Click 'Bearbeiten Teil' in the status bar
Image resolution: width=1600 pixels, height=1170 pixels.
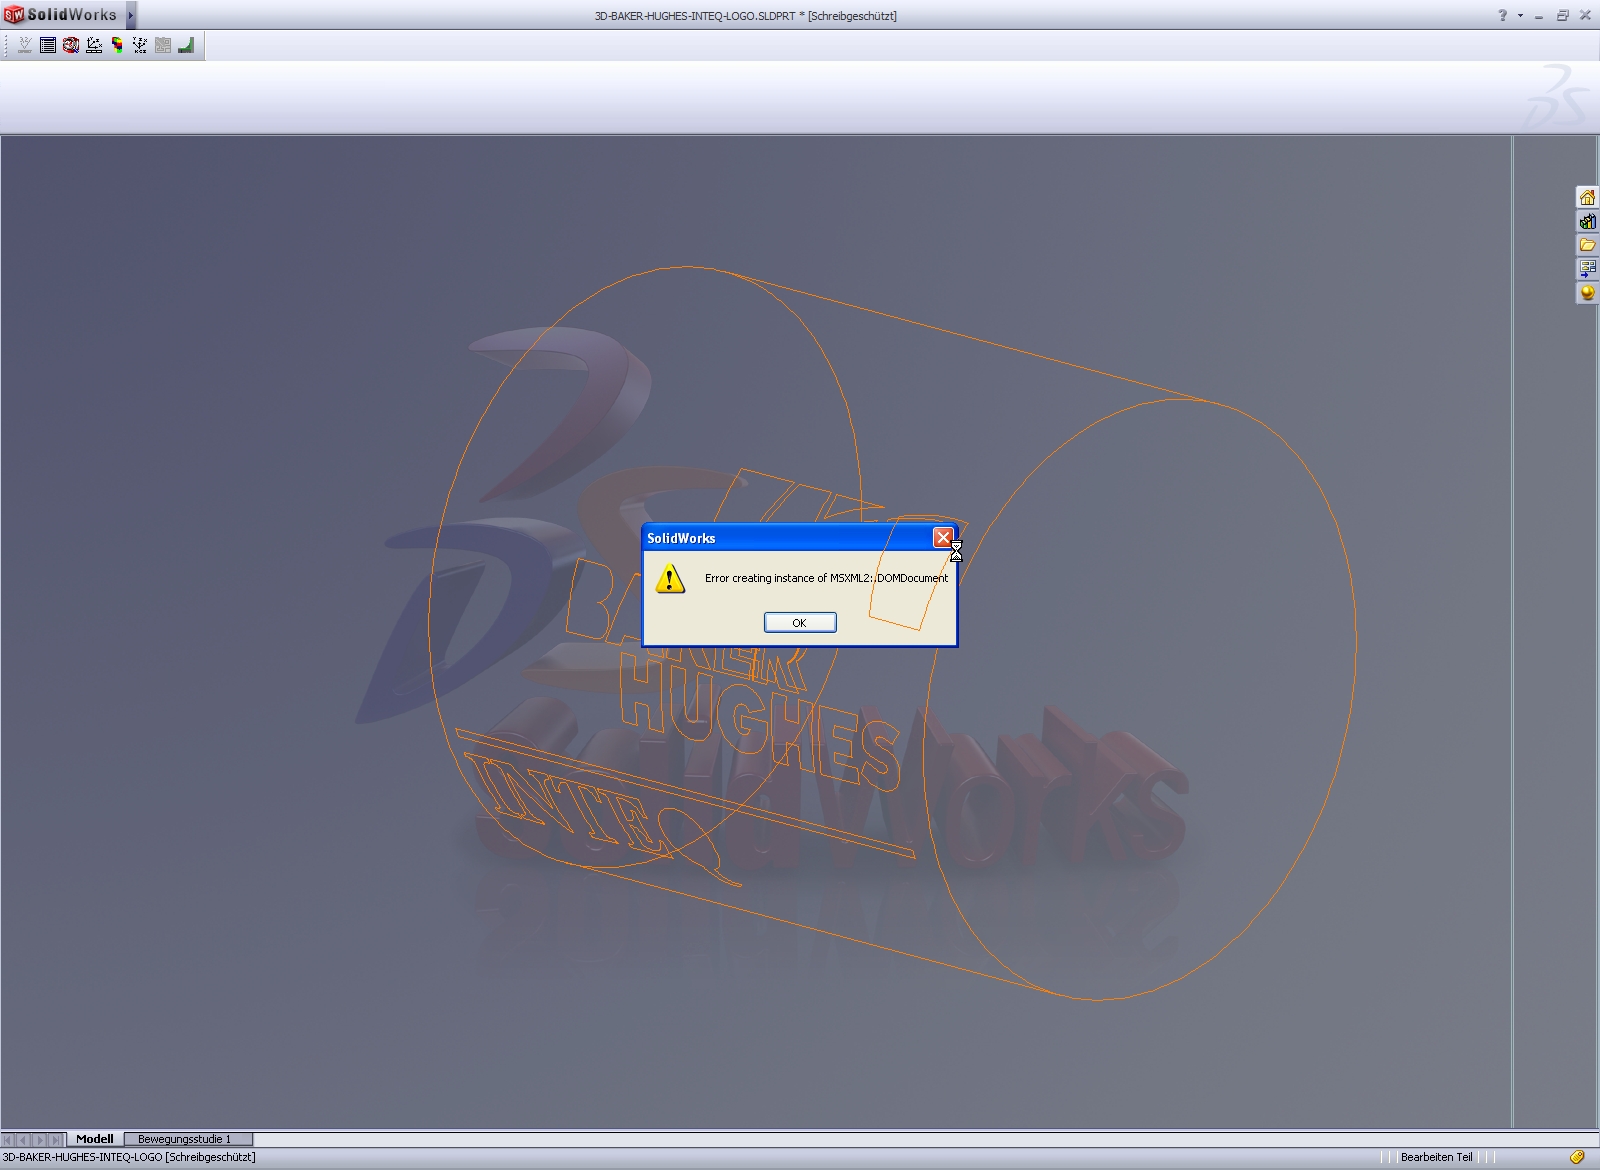pyautogui.click(x=1436, y=1157)
